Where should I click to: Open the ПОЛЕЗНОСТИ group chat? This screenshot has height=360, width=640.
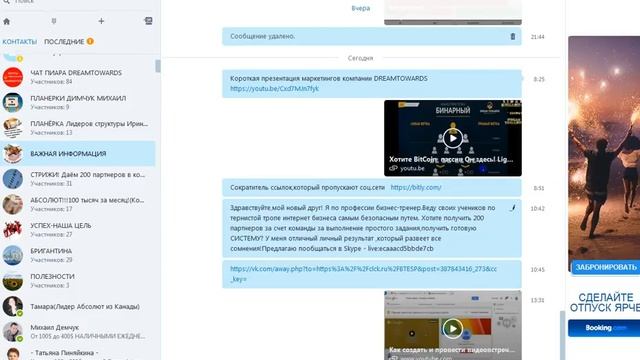pyautogui.click(x=78, y=280)
